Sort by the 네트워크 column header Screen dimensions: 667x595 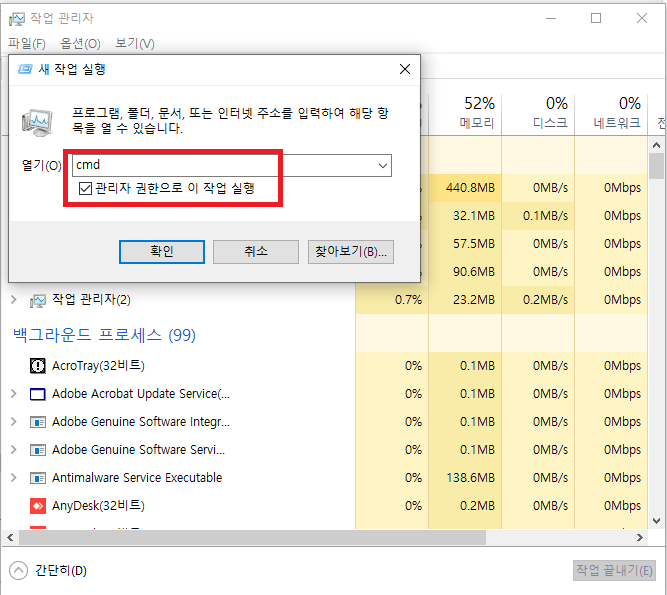tap(611, 114)
